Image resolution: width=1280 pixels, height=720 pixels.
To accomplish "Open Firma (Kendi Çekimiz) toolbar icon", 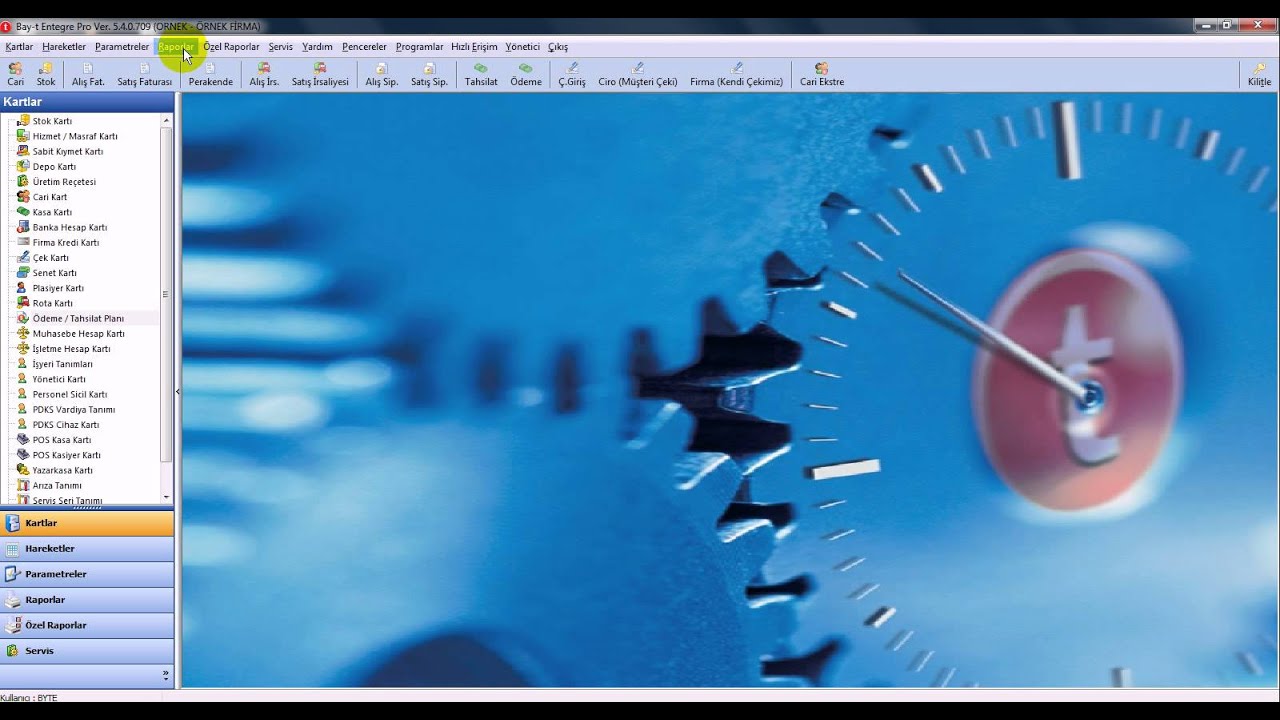I will [x=736, y=75].
